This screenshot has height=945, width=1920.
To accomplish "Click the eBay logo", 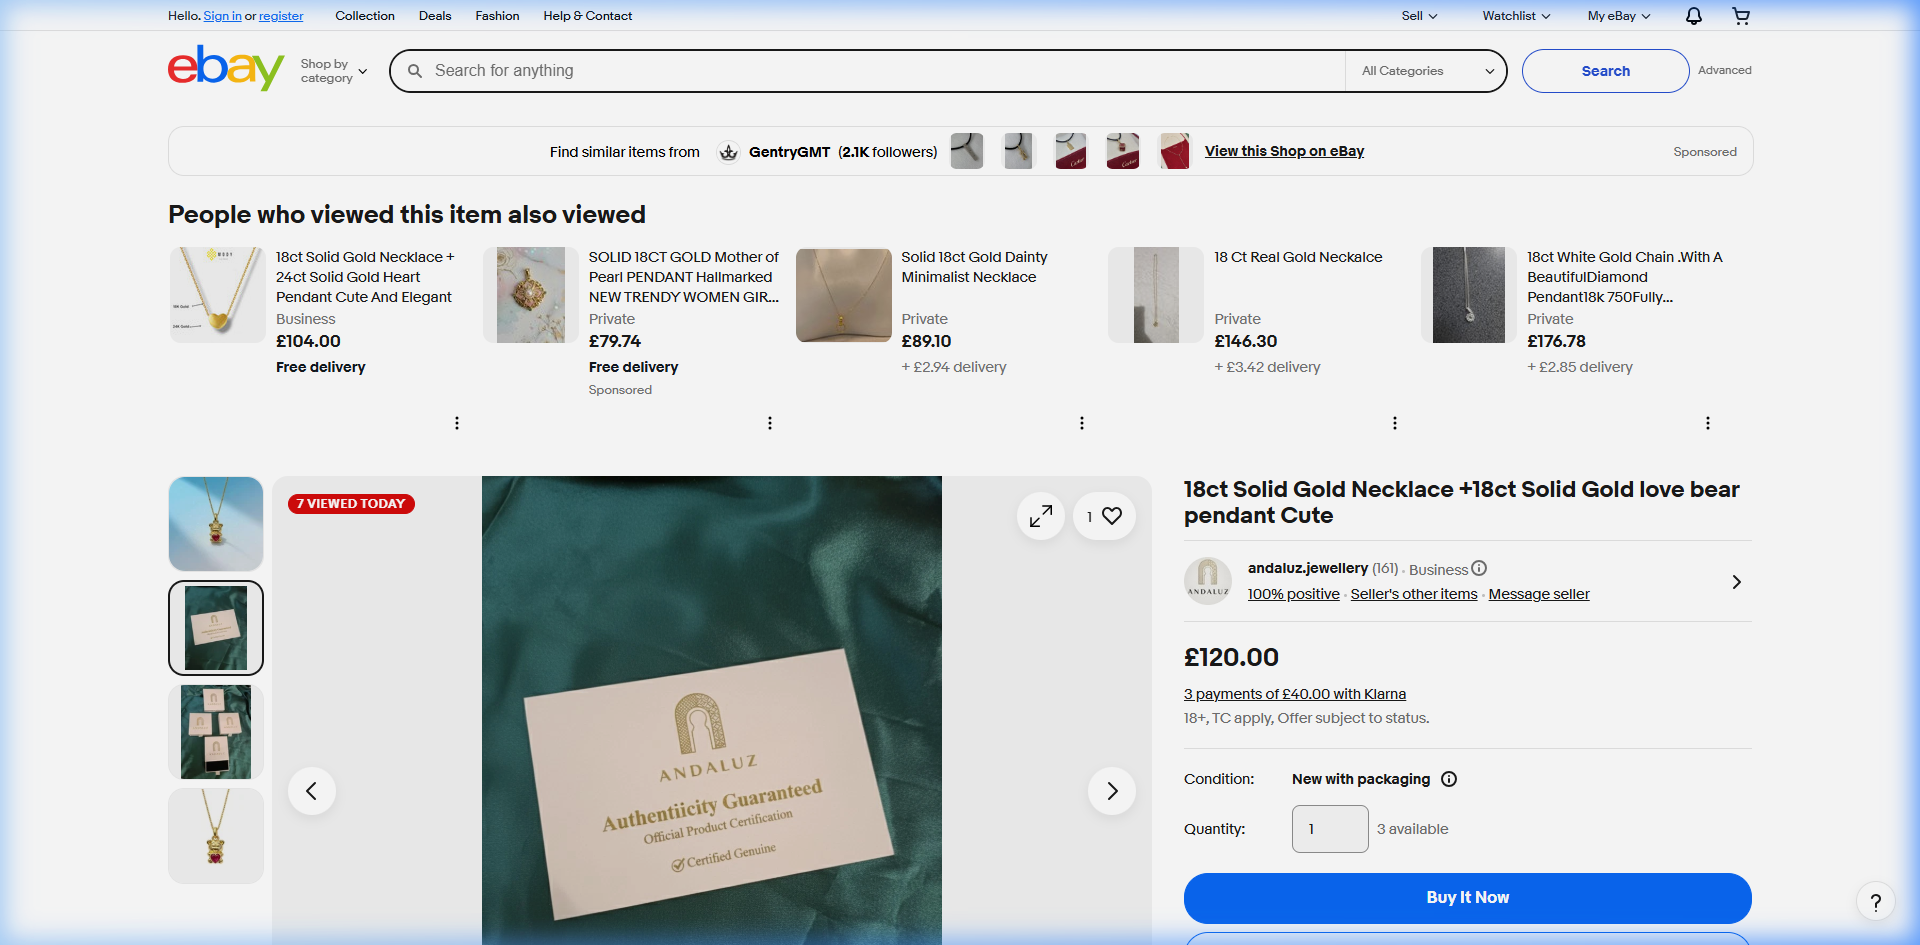I will pyautogui.click(x=225, y=68).
